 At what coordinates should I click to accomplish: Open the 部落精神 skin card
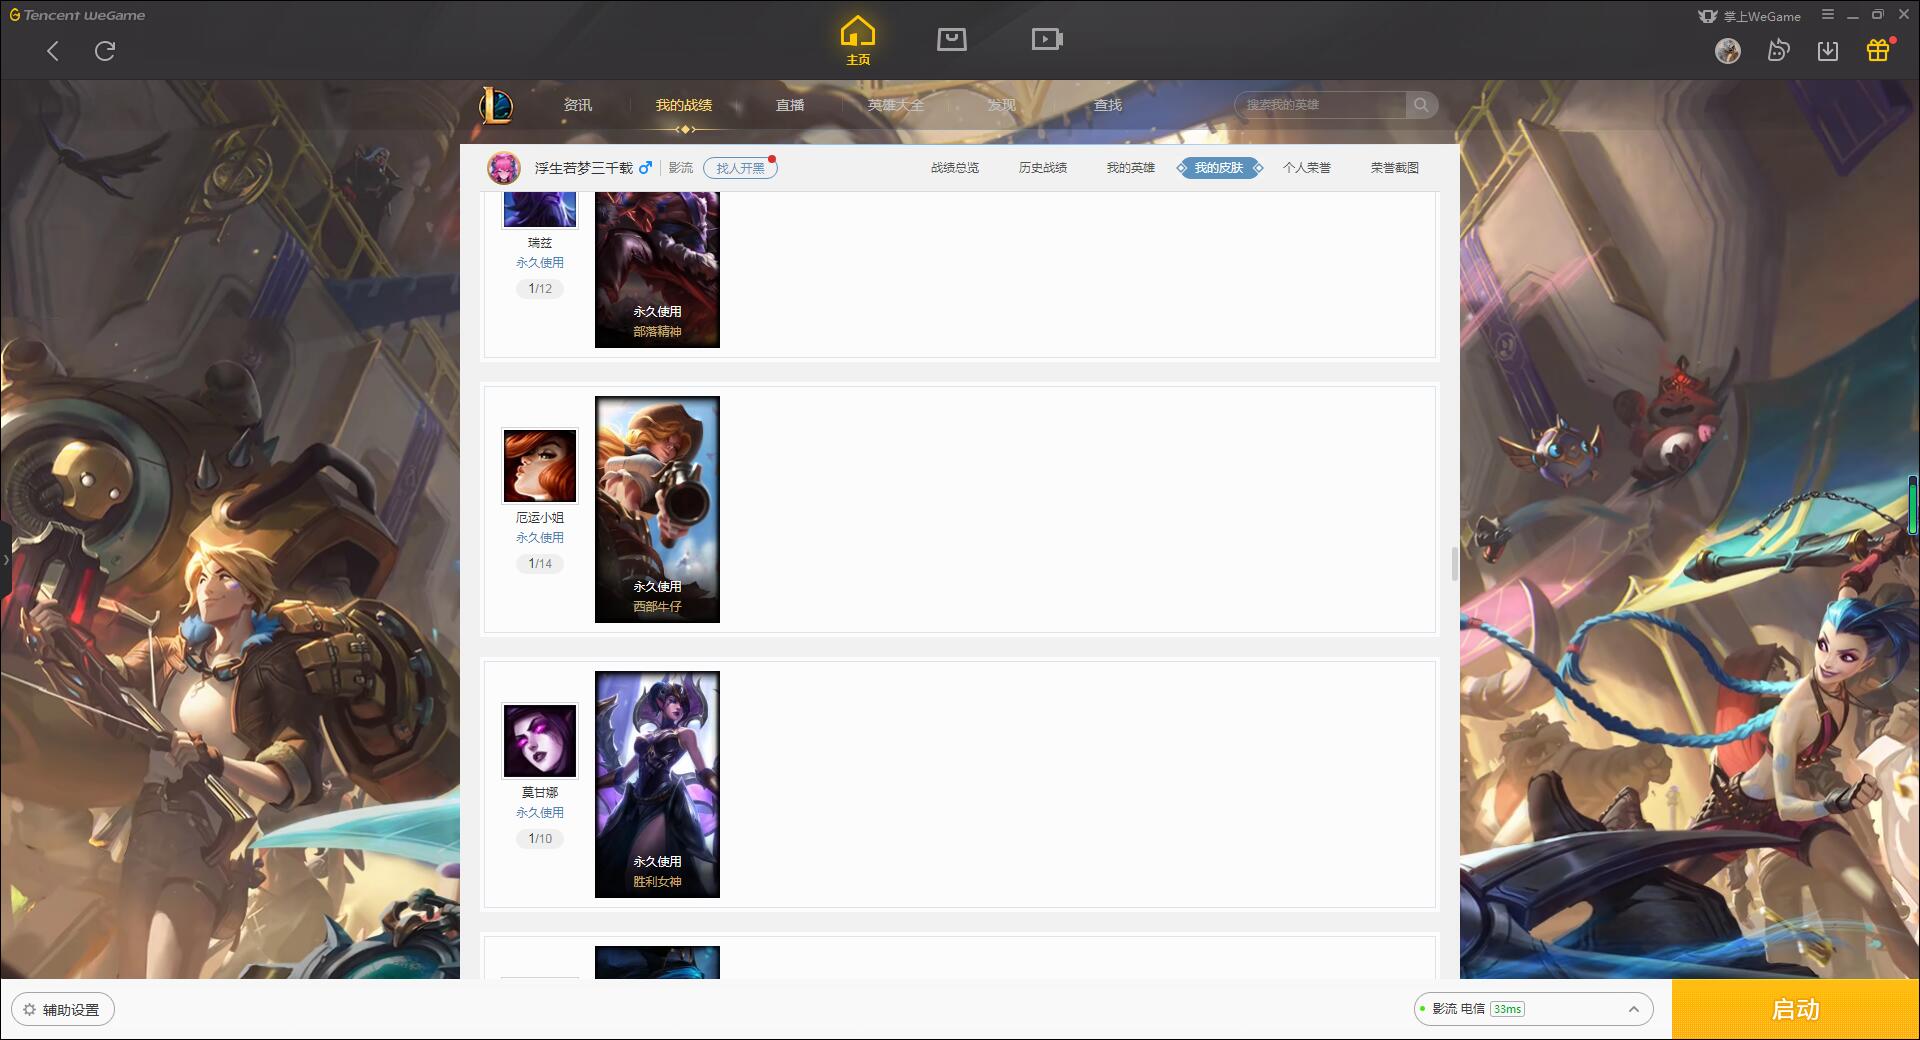(657, 270)
